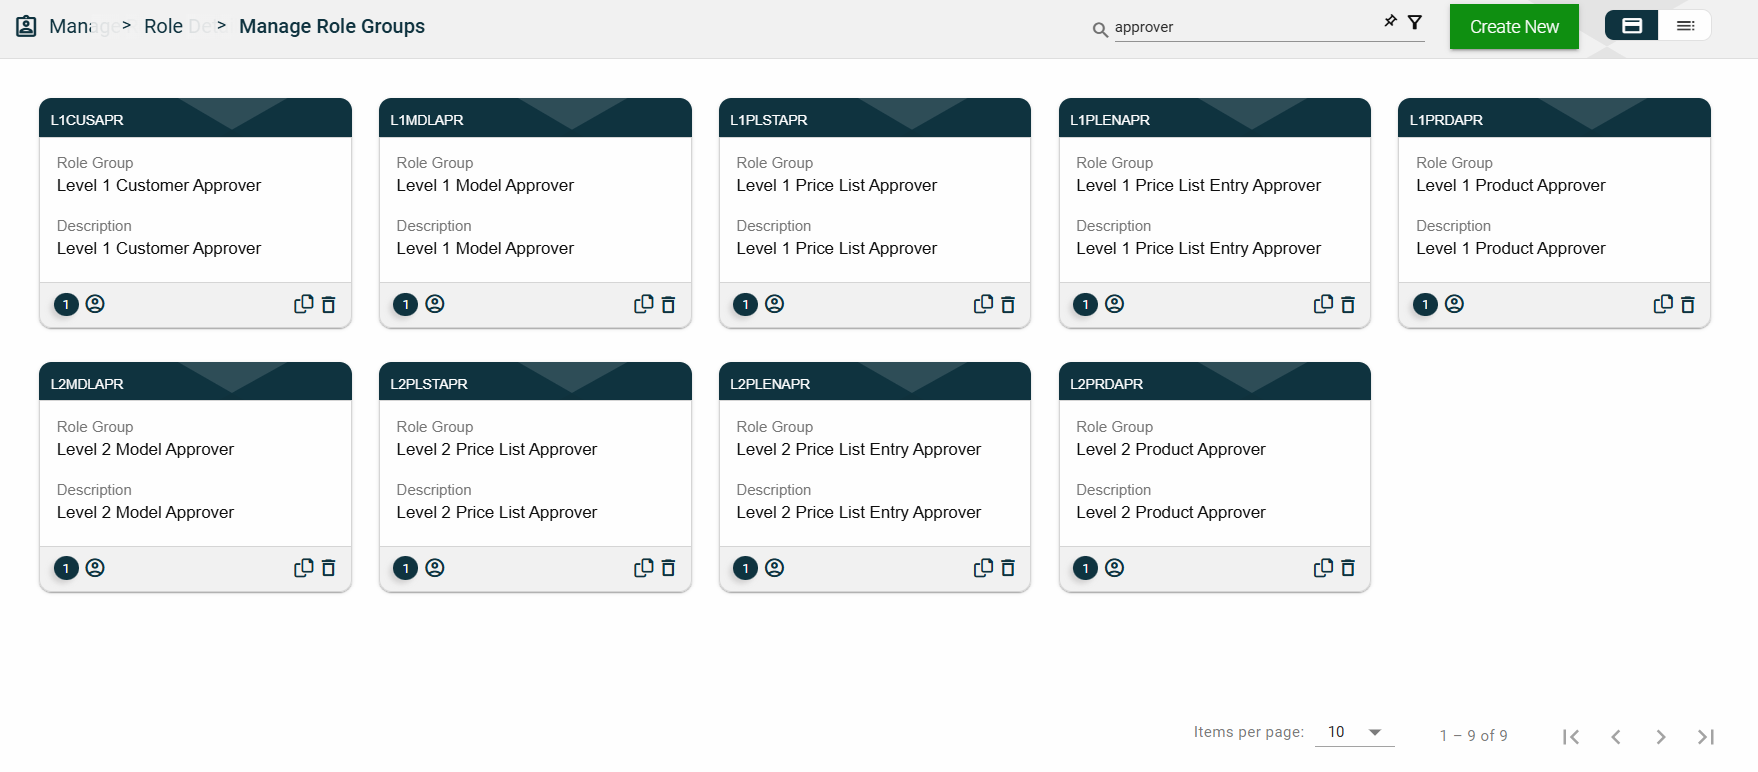Viewport: 1758px width, 772px height.
Task: Delete the L1MDLAPR role group
Action: 668,305
